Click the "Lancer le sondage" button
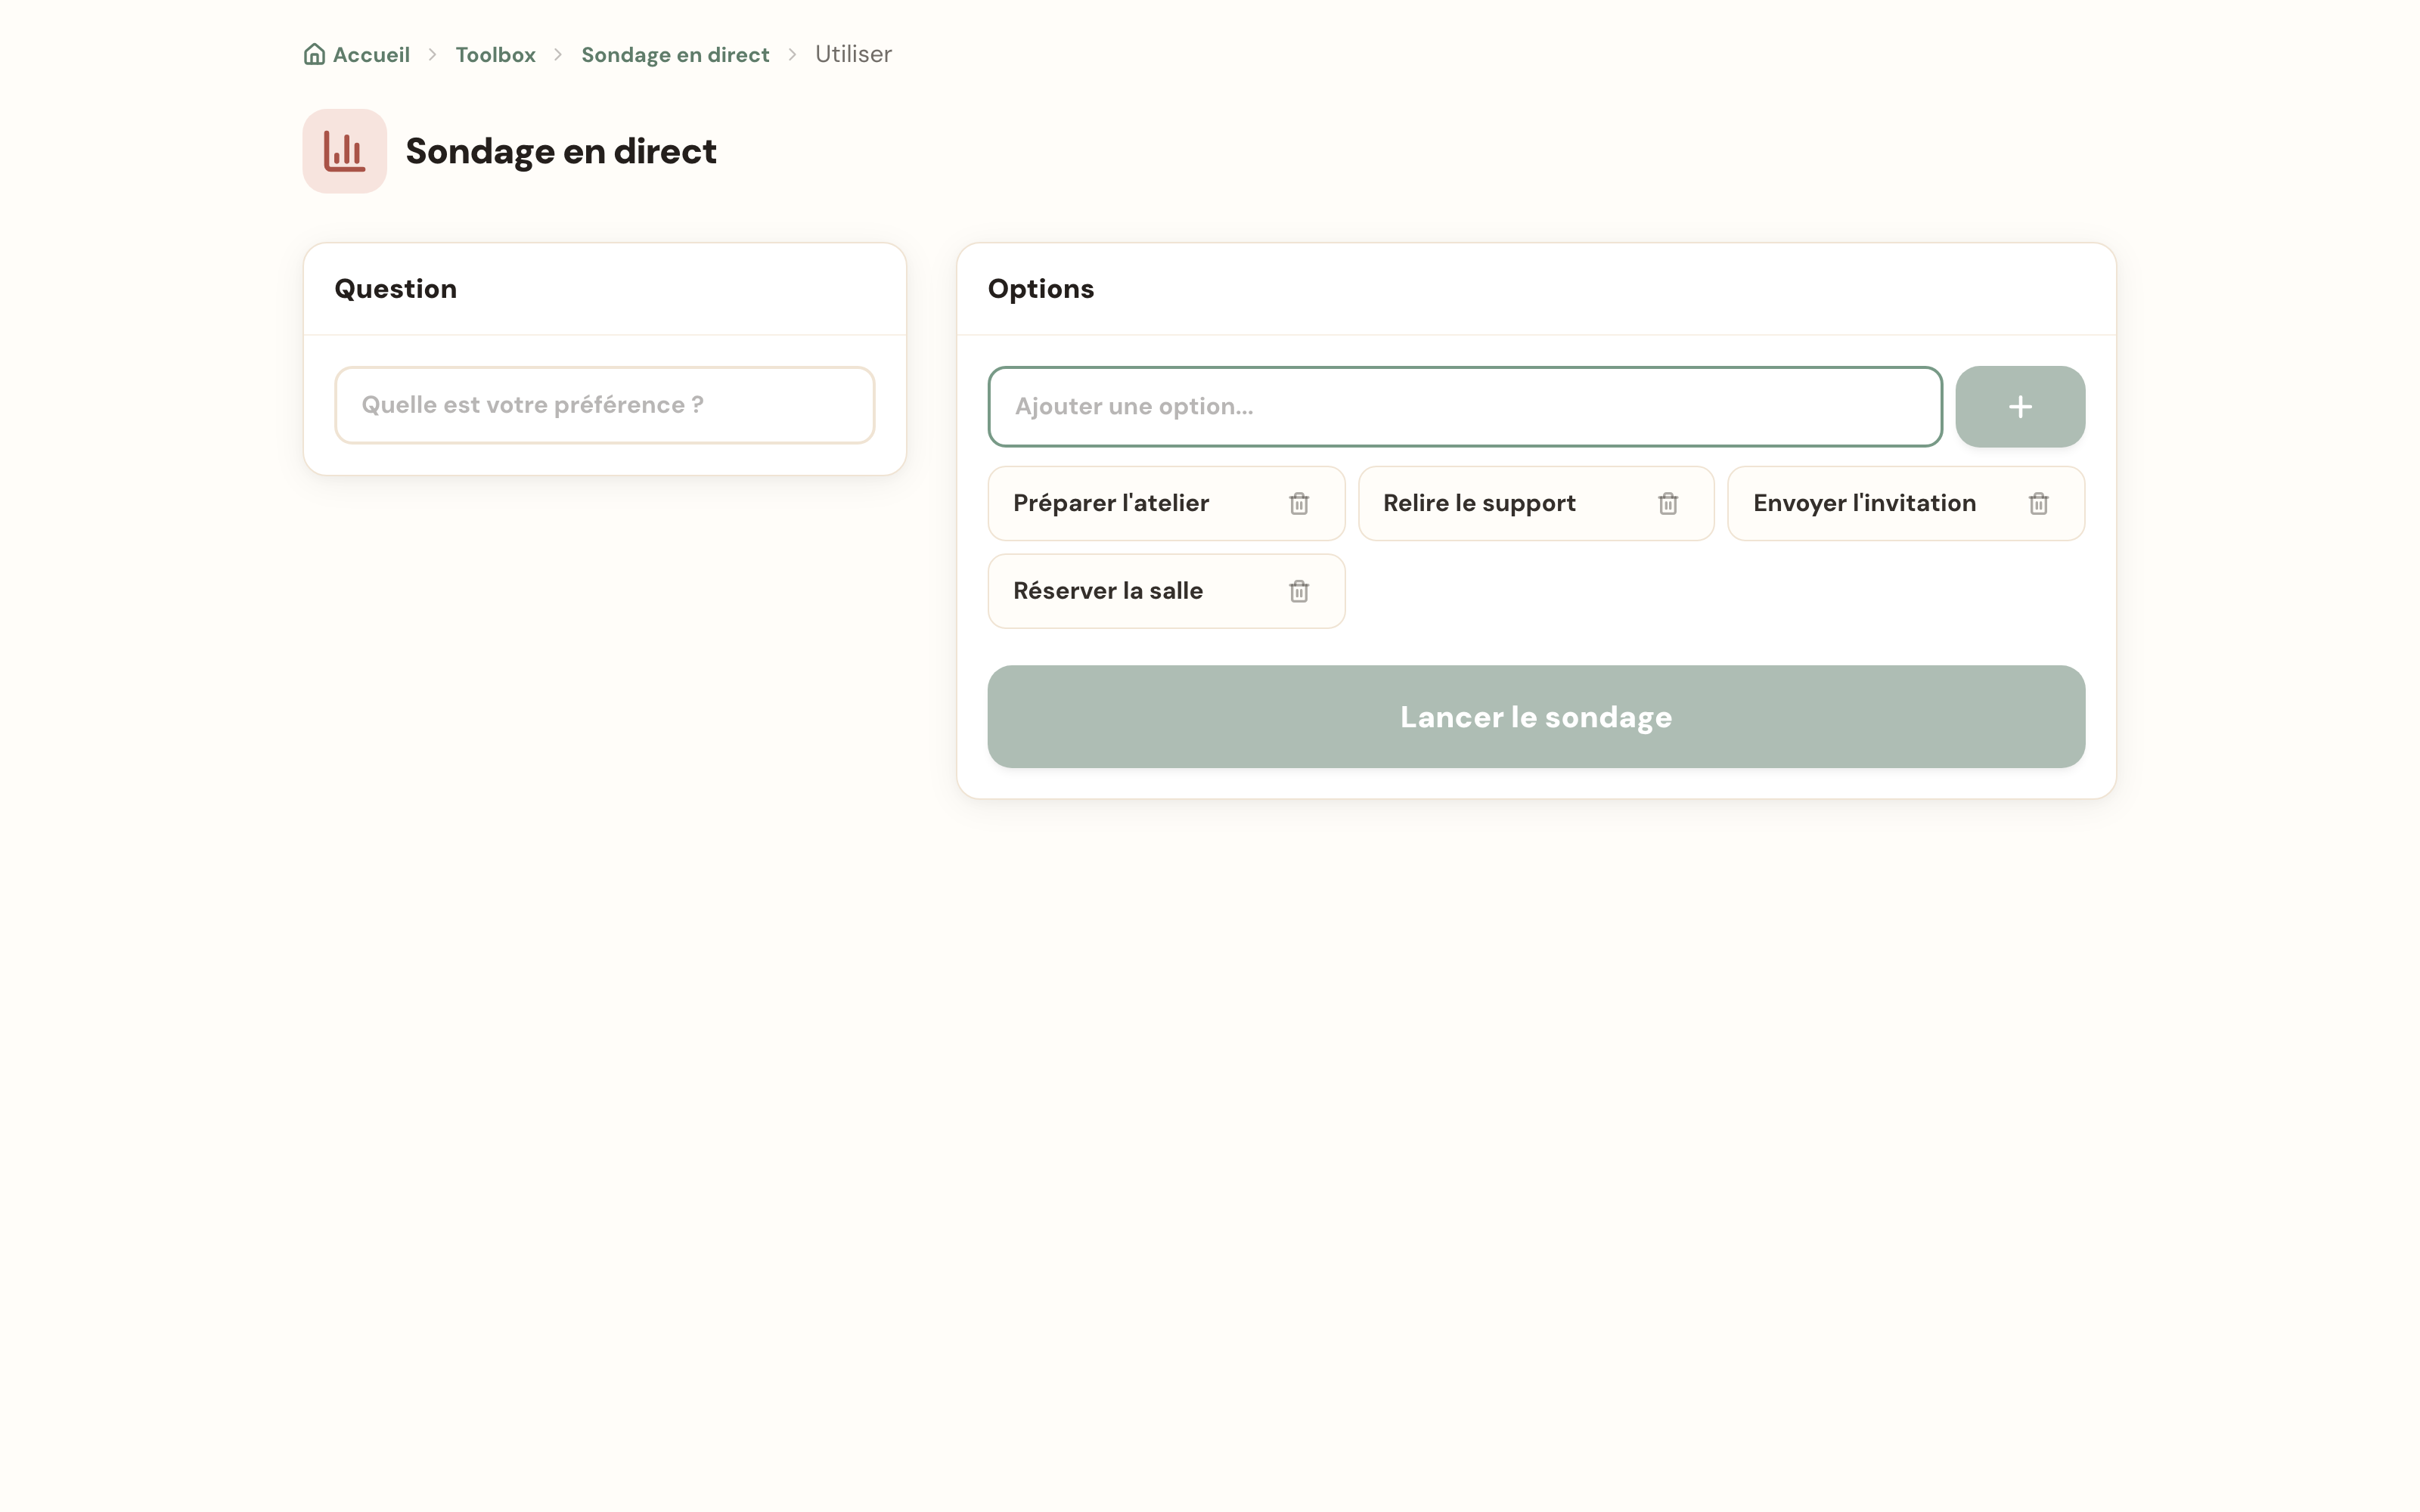Screen dimensions: 2420x1512 click(x=1536, y=717)
